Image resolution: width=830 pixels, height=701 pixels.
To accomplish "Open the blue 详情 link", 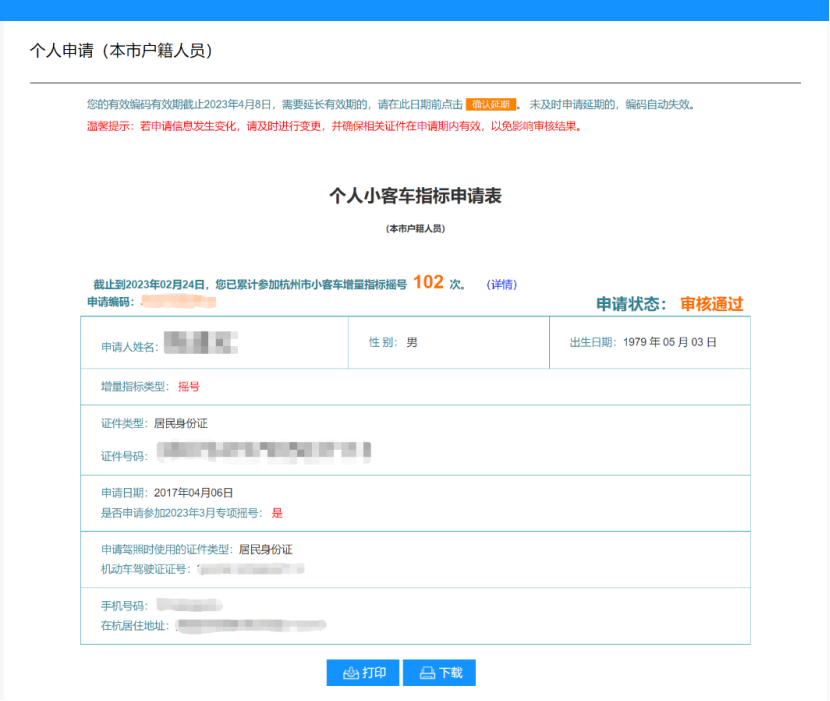I will [501, 284].
